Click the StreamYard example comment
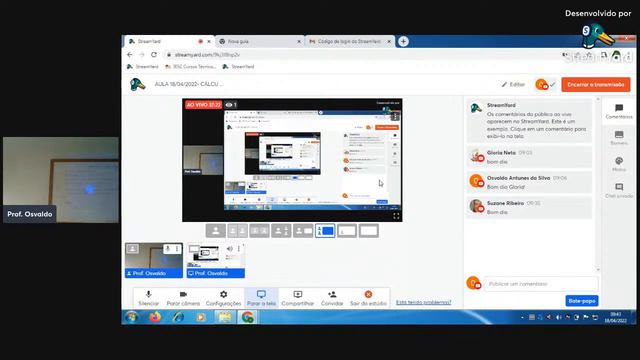 (529, 120)
